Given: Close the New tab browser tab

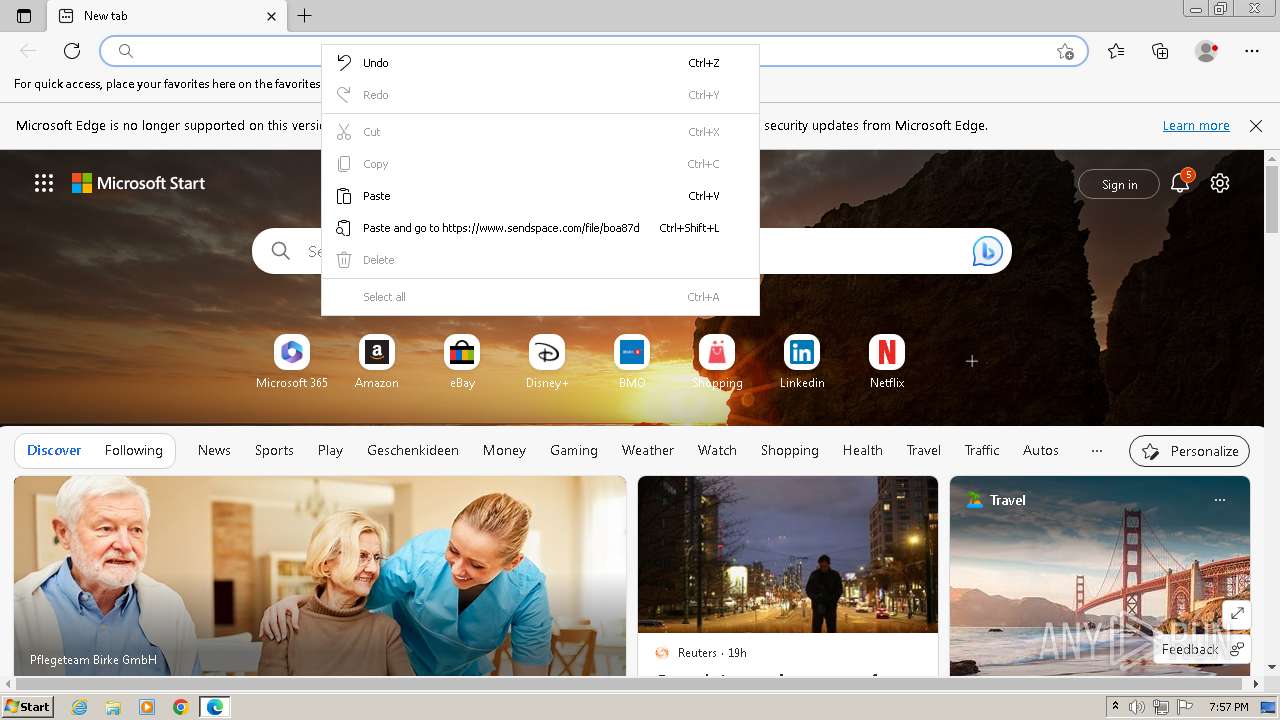Looking at the screenshot, I should [x=272, y=16].
